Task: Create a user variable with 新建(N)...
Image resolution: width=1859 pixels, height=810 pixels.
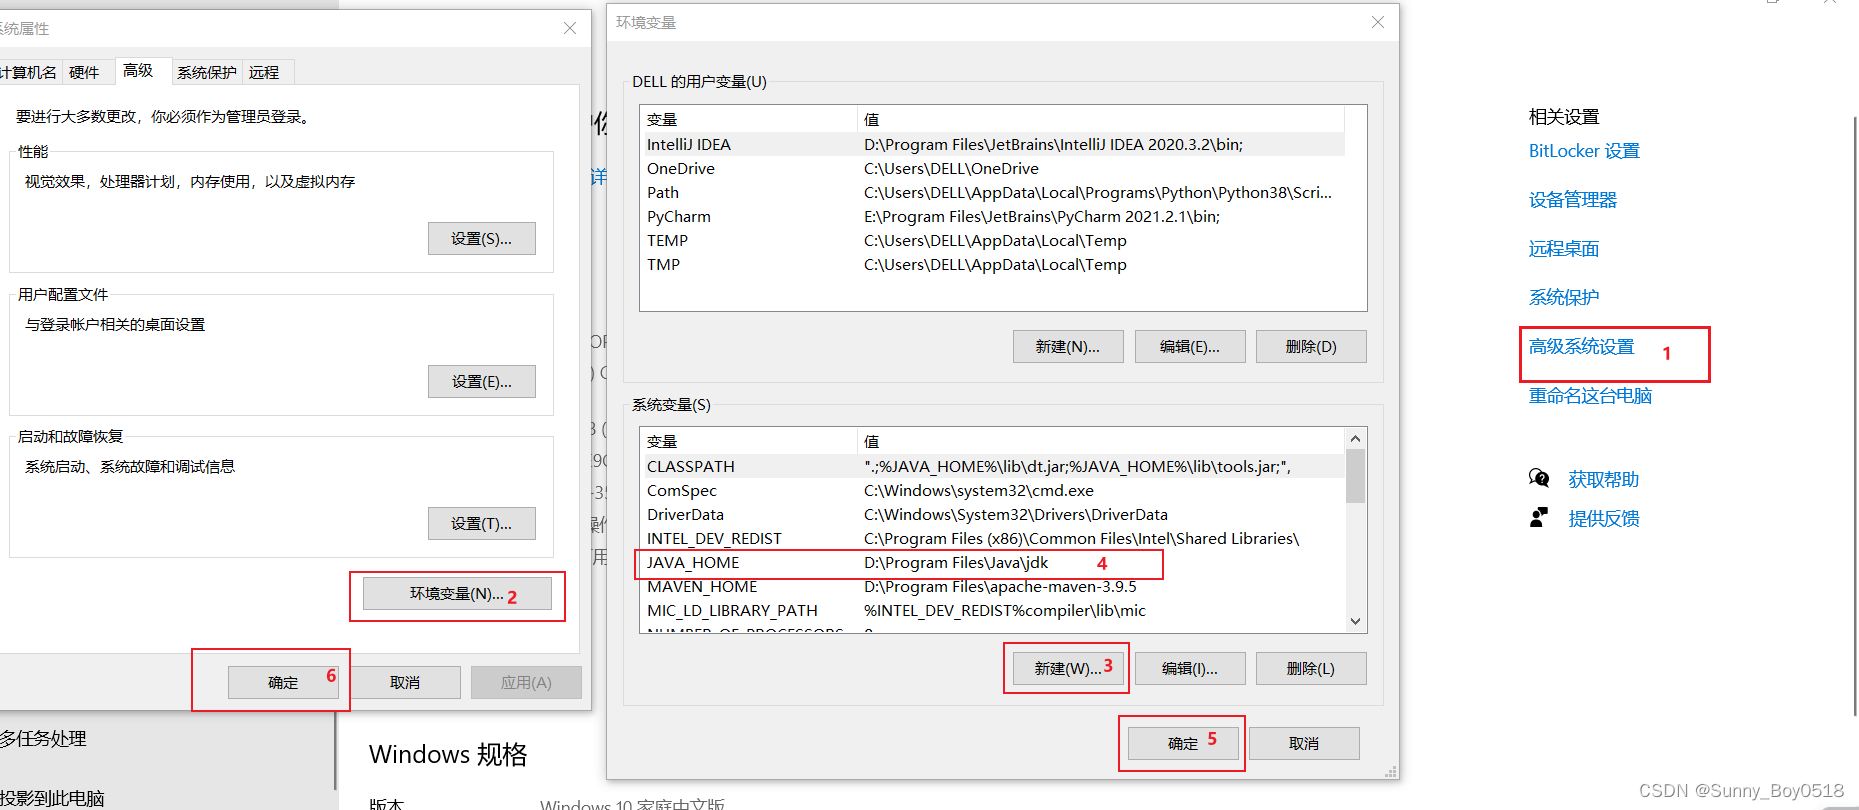Action: pos(1067,346)
